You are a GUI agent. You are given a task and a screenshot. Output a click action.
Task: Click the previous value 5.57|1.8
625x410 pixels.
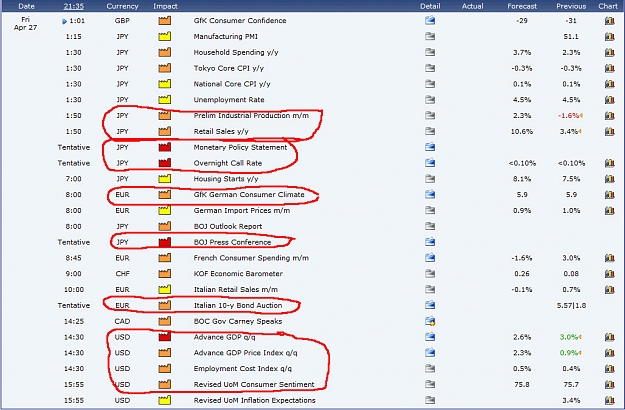point(571,305)
